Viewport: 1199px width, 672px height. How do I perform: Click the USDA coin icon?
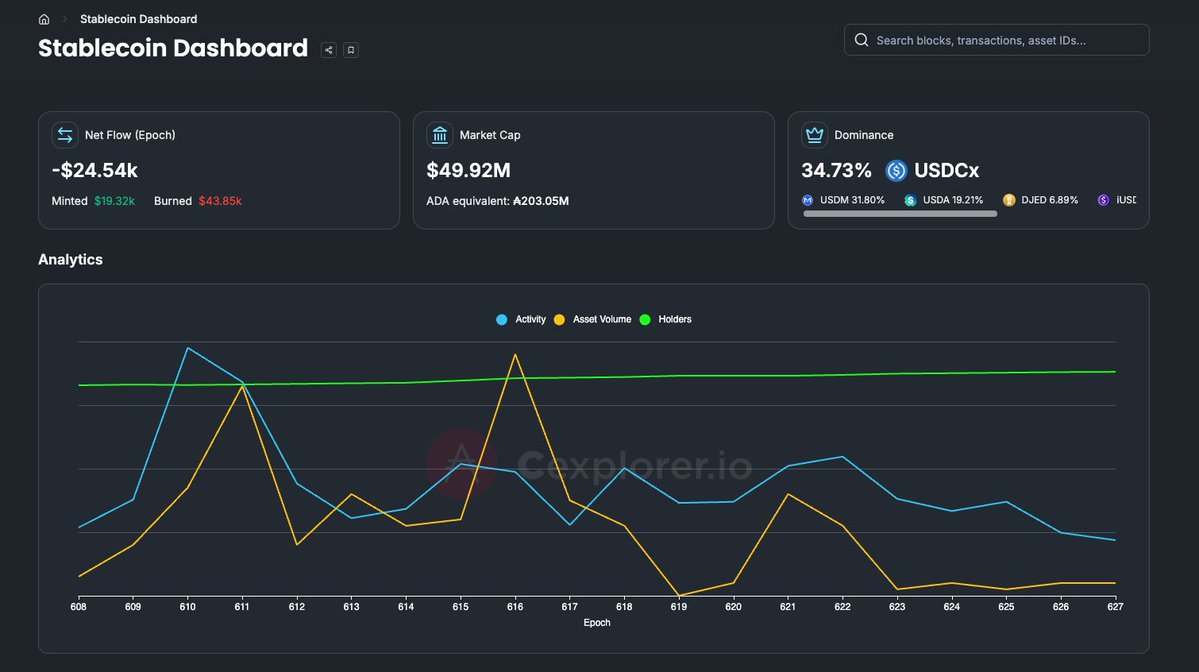tap(910, 200)
